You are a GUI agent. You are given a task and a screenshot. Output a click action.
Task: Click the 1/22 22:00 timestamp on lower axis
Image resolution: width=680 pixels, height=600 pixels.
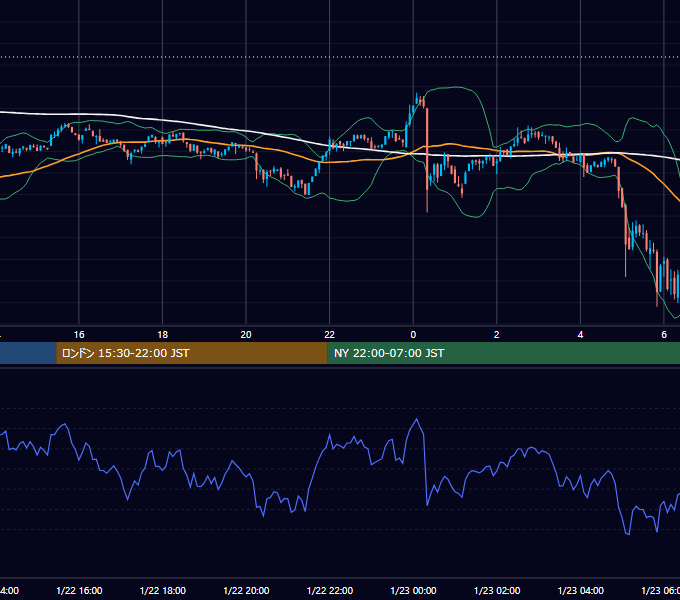(x=330, y=590)
